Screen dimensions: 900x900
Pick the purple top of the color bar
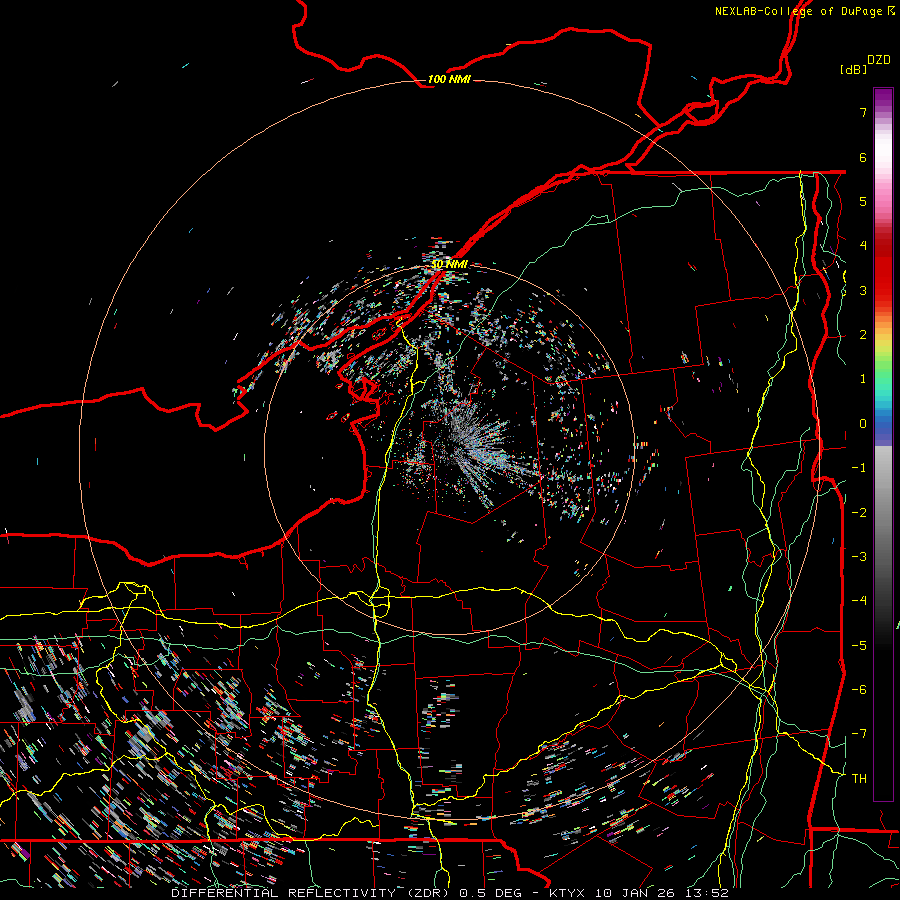coord(883,98)
